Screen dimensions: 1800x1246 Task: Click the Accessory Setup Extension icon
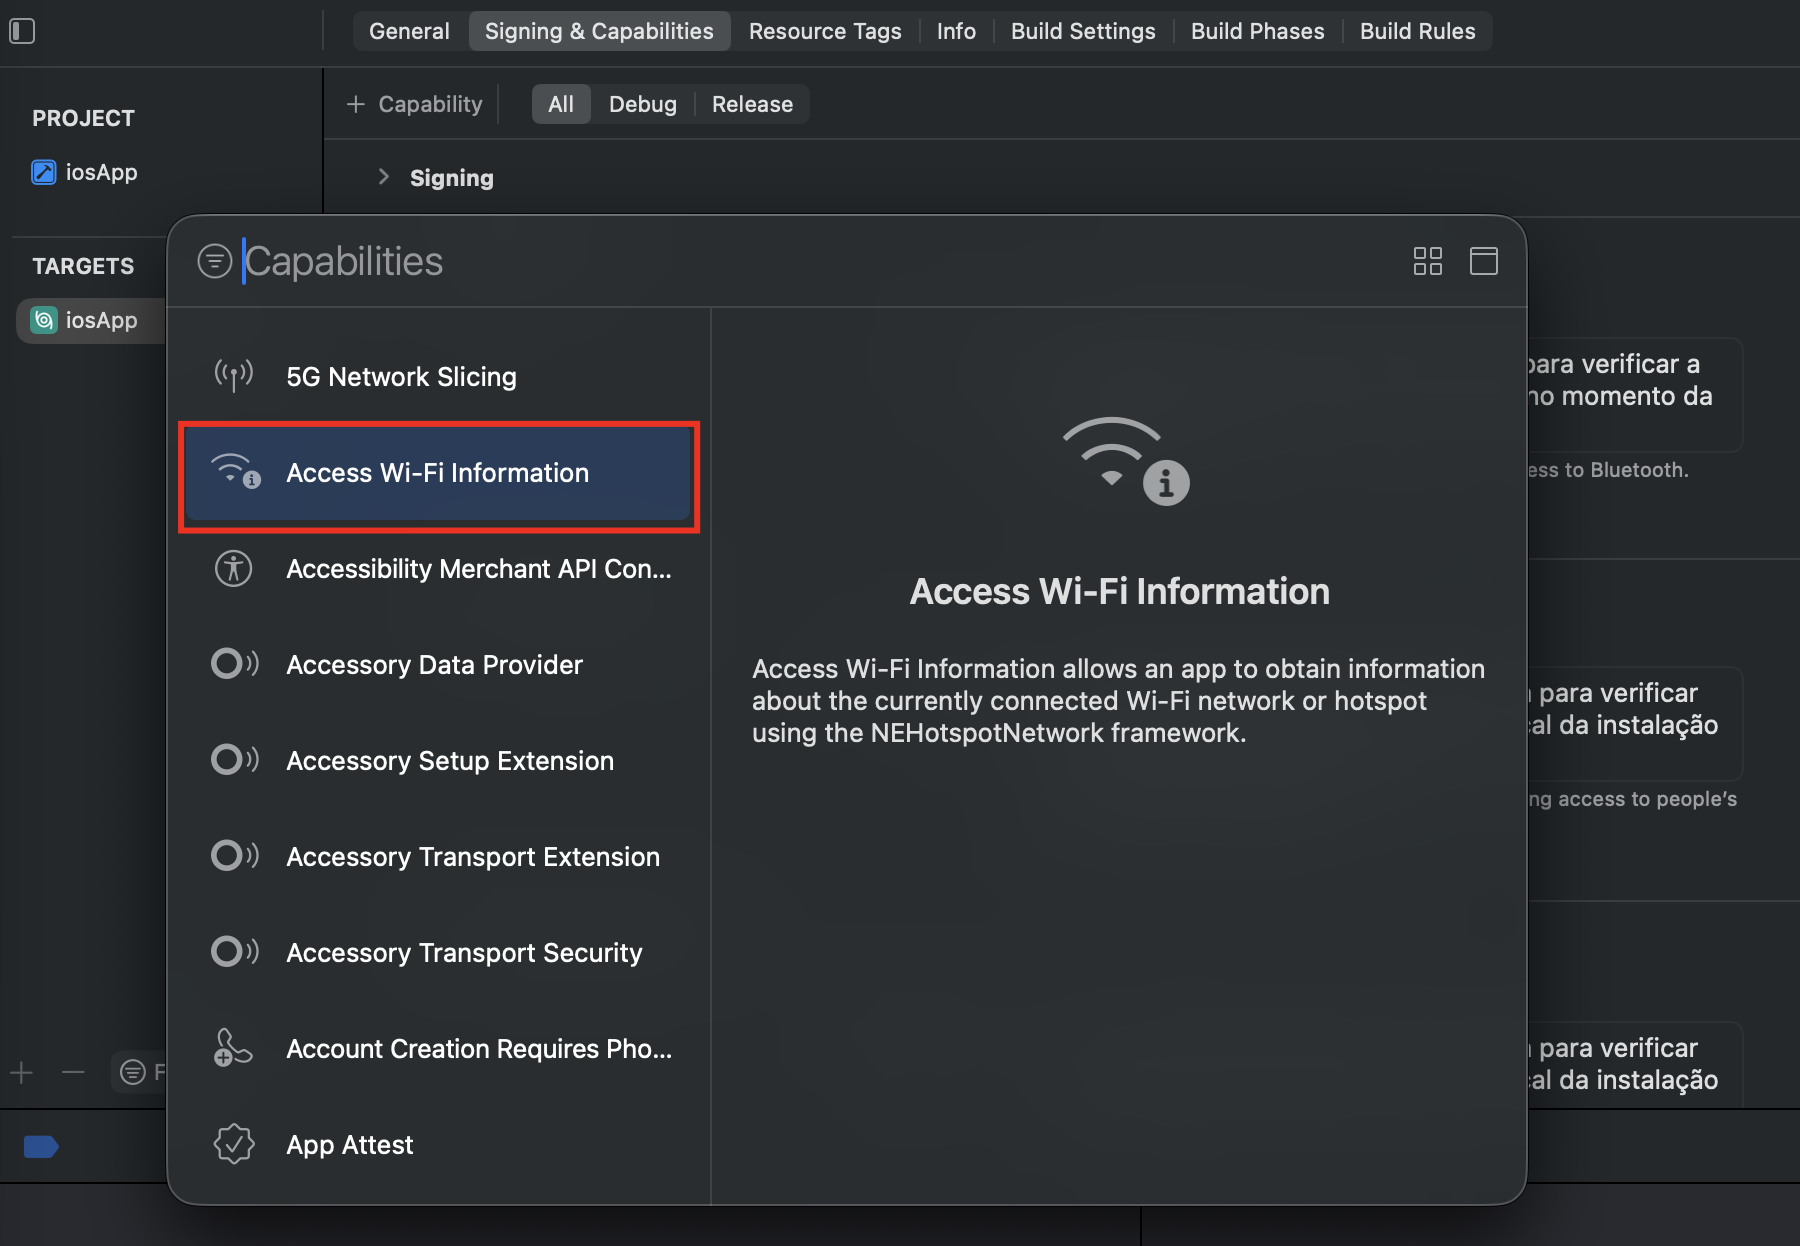(235, 760)
